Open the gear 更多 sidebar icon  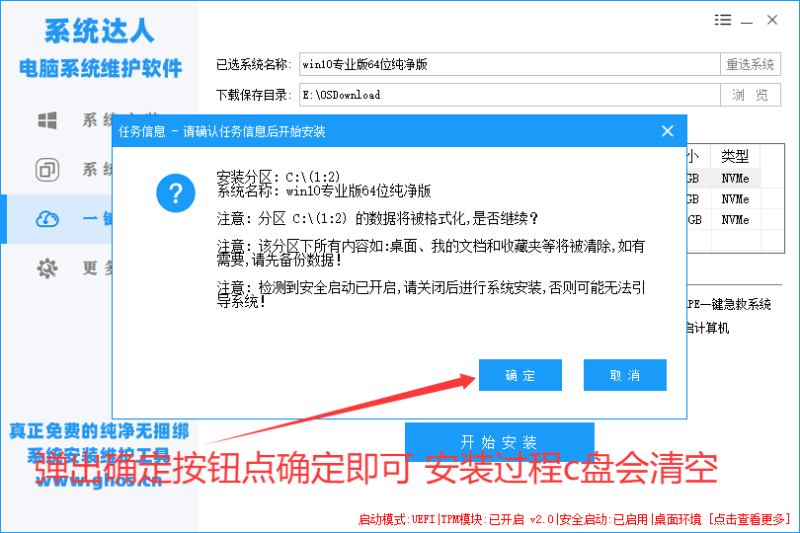47,268
